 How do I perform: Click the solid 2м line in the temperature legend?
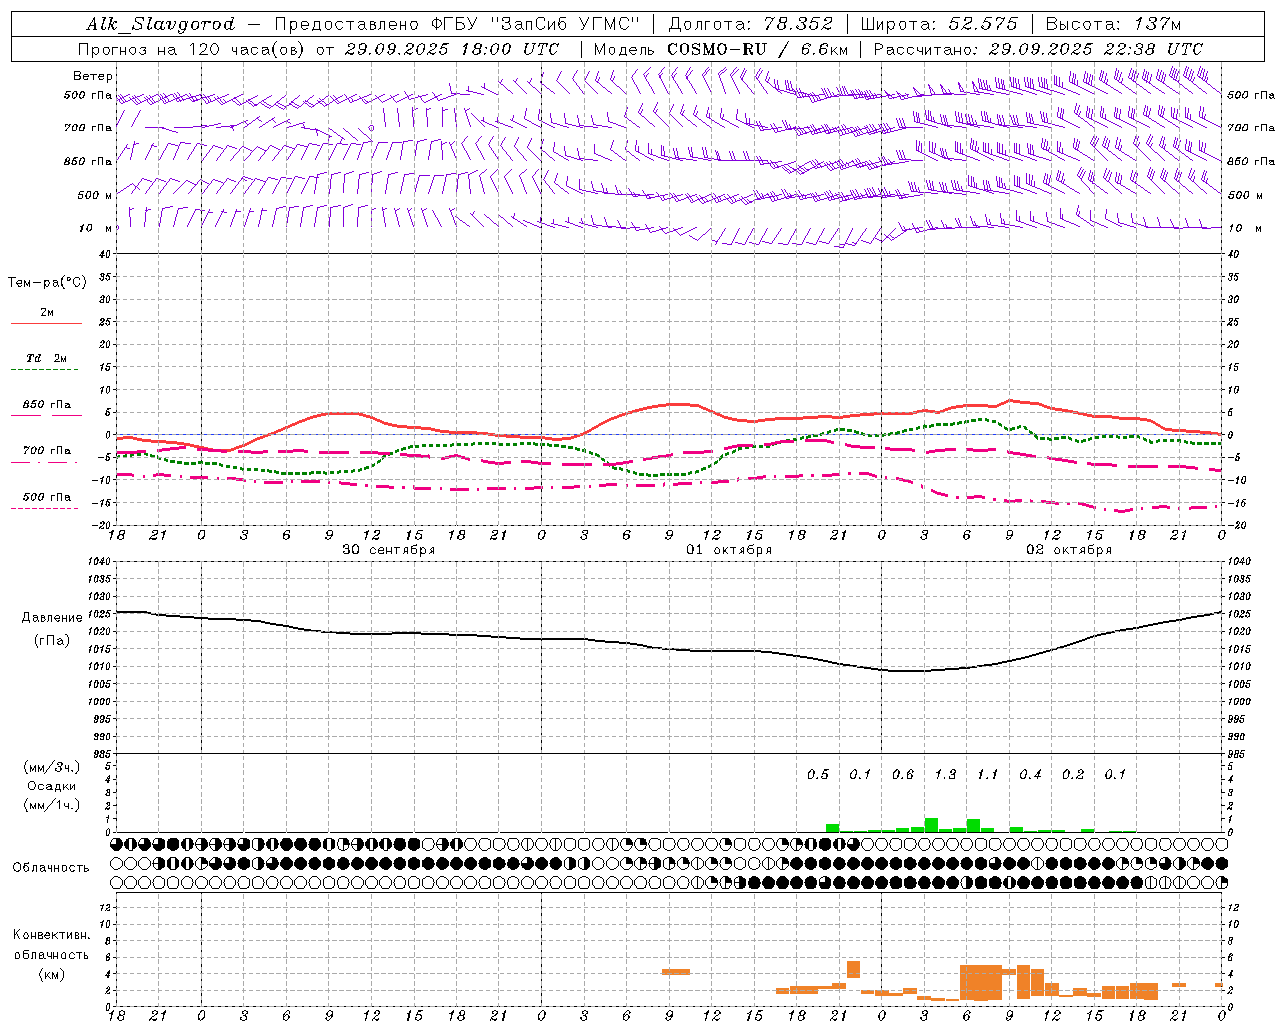(x=46, y=324)
